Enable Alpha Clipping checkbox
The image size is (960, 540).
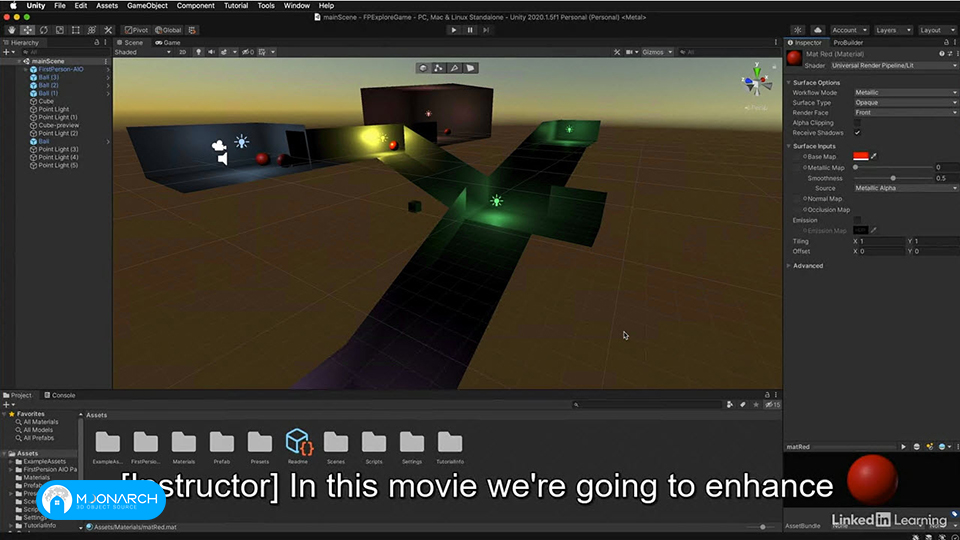[857, 123]
